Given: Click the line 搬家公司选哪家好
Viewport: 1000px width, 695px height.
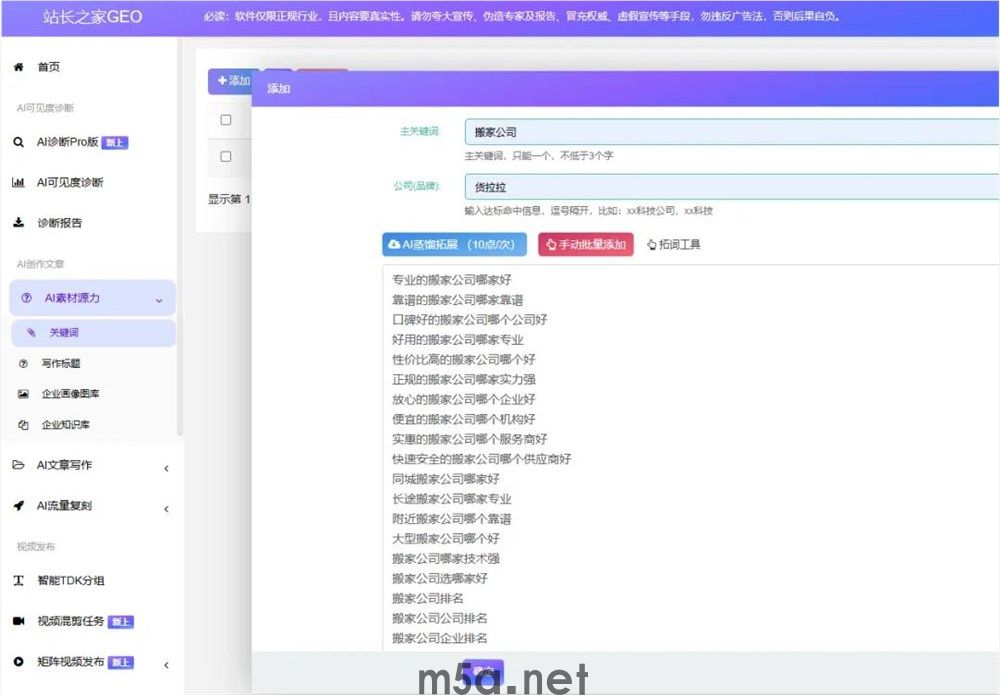Looking at the screenshot, I should tap(439, 578).
